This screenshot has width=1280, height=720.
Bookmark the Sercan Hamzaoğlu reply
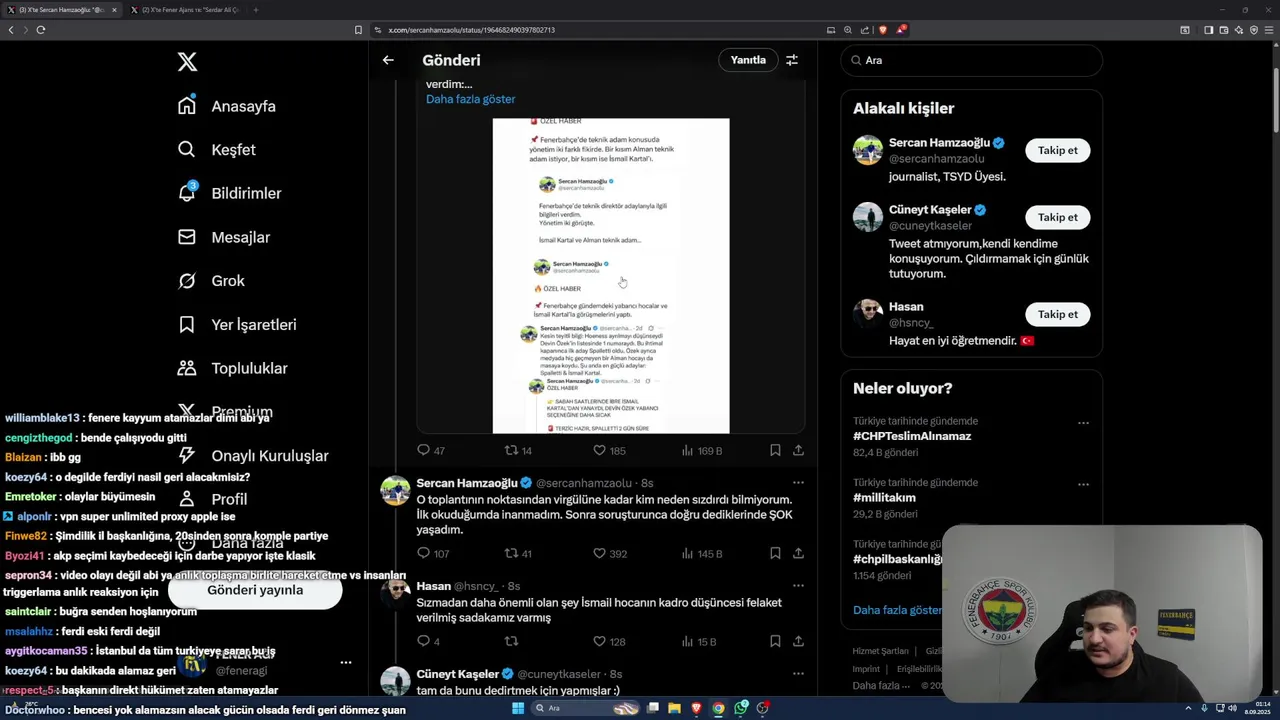point(775,553)
